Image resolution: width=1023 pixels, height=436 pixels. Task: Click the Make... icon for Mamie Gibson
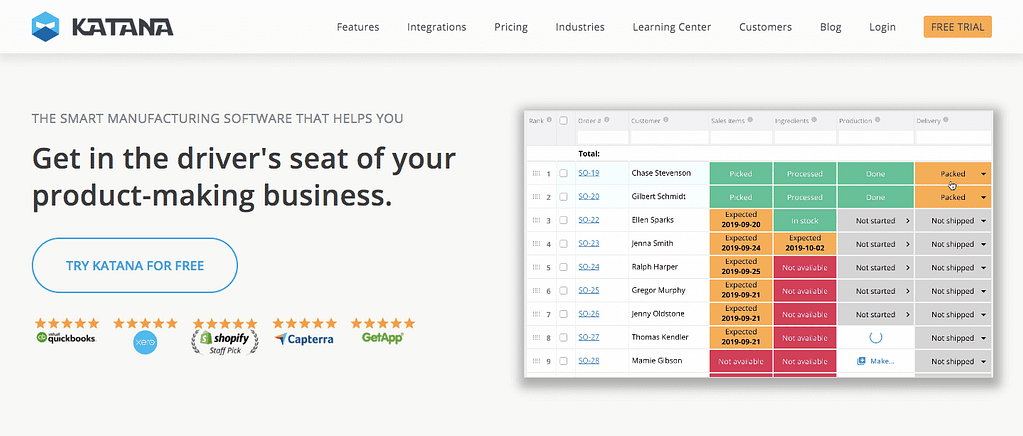tap(861, 361)
